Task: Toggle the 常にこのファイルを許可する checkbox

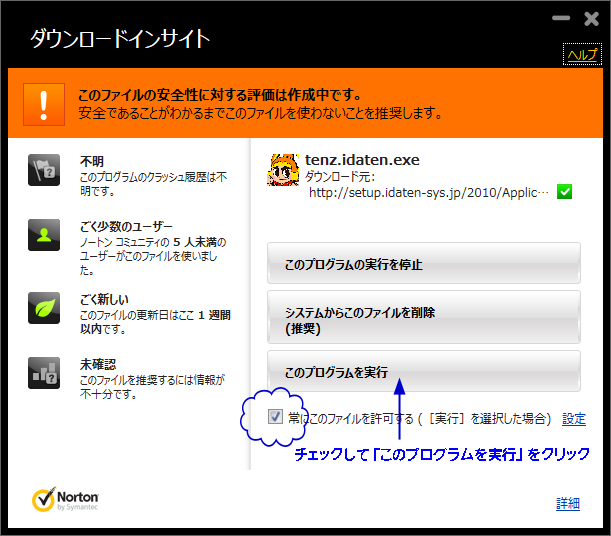Action: pyautogui.click(x=275, y=417)
